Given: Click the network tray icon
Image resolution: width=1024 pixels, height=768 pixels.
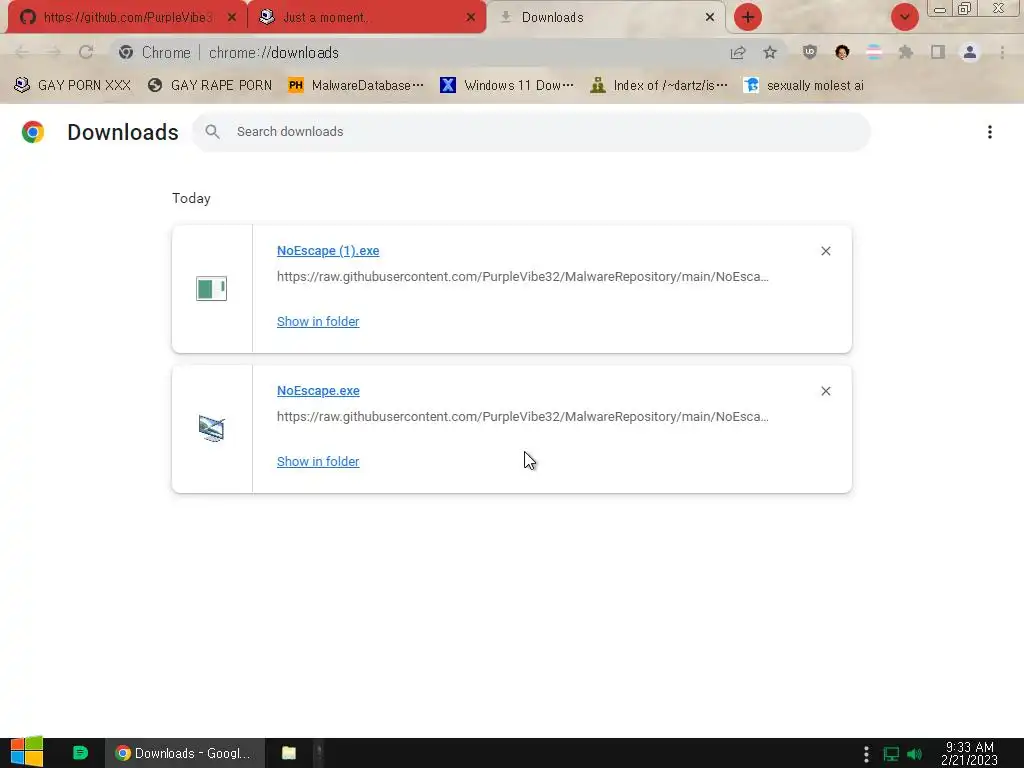Looking at the screenshot, I should pyautogui.click(x=891, y=754).
